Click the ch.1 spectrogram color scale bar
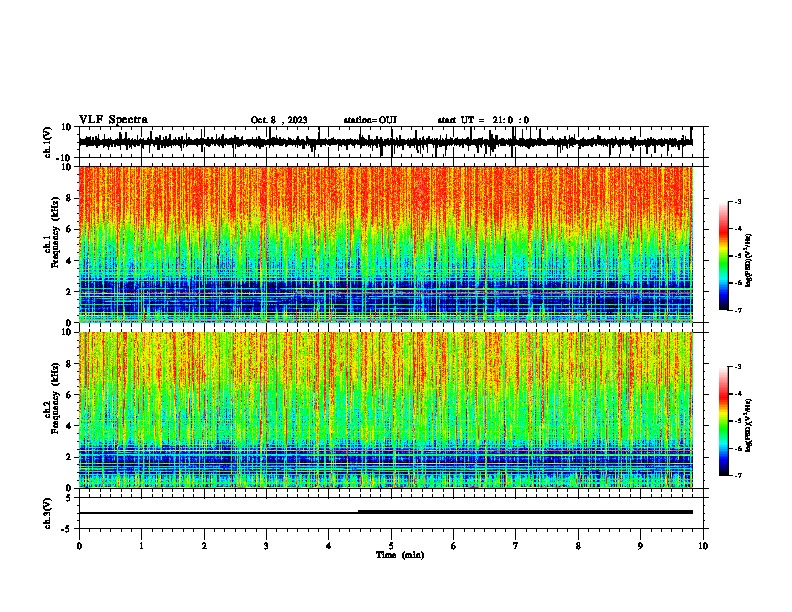The height and width of the screenshot is (612, 792). [724, 256]
